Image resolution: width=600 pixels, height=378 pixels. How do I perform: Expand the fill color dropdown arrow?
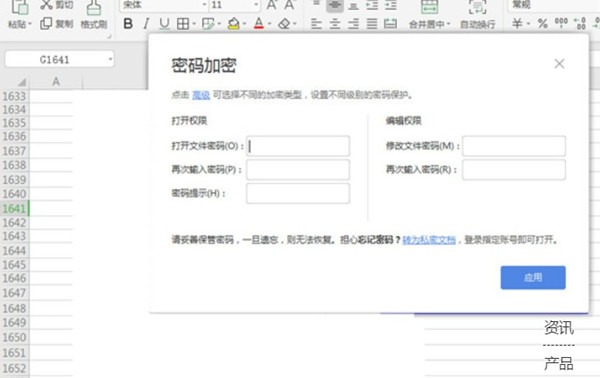coord(244,24)
